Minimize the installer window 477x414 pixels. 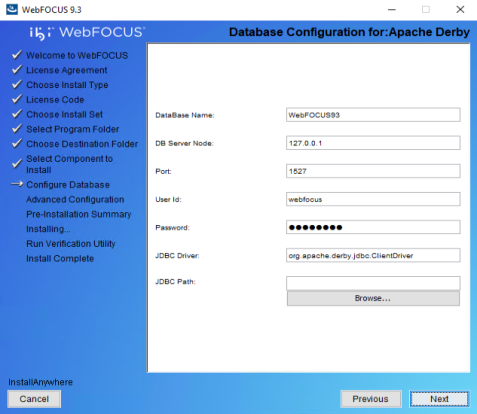point(392,10)
